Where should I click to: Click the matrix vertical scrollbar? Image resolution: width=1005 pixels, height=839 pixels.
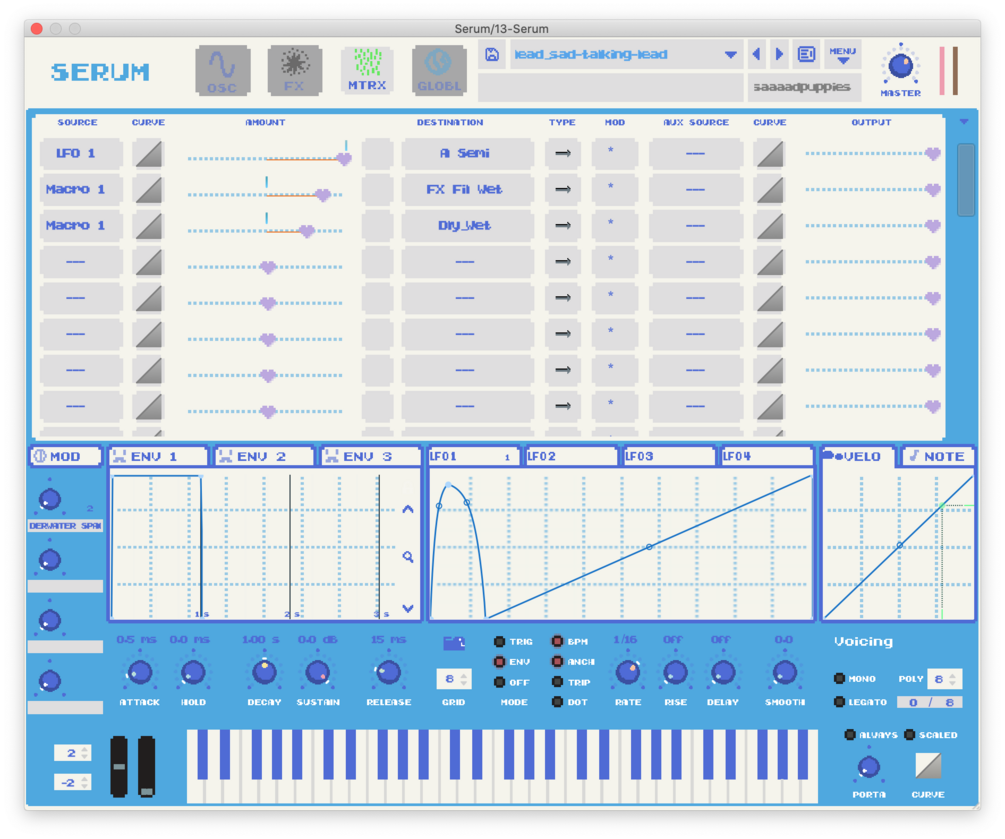click(x=965, y=180)
